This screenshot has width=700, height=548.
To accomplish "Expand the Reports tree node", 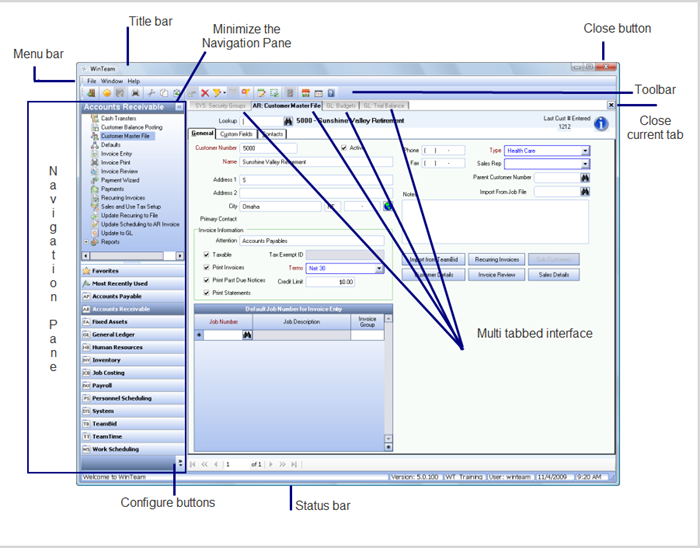I will pyautogui.click(x=86, y=241).
